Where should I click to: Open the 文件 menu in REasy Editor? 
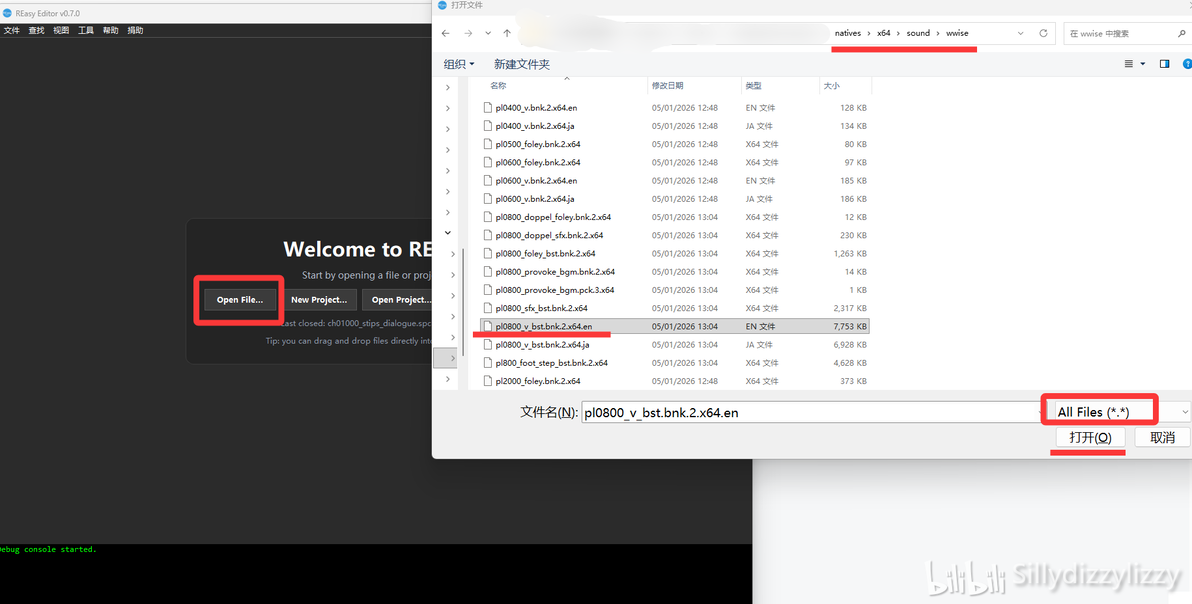tap(11, 30)
